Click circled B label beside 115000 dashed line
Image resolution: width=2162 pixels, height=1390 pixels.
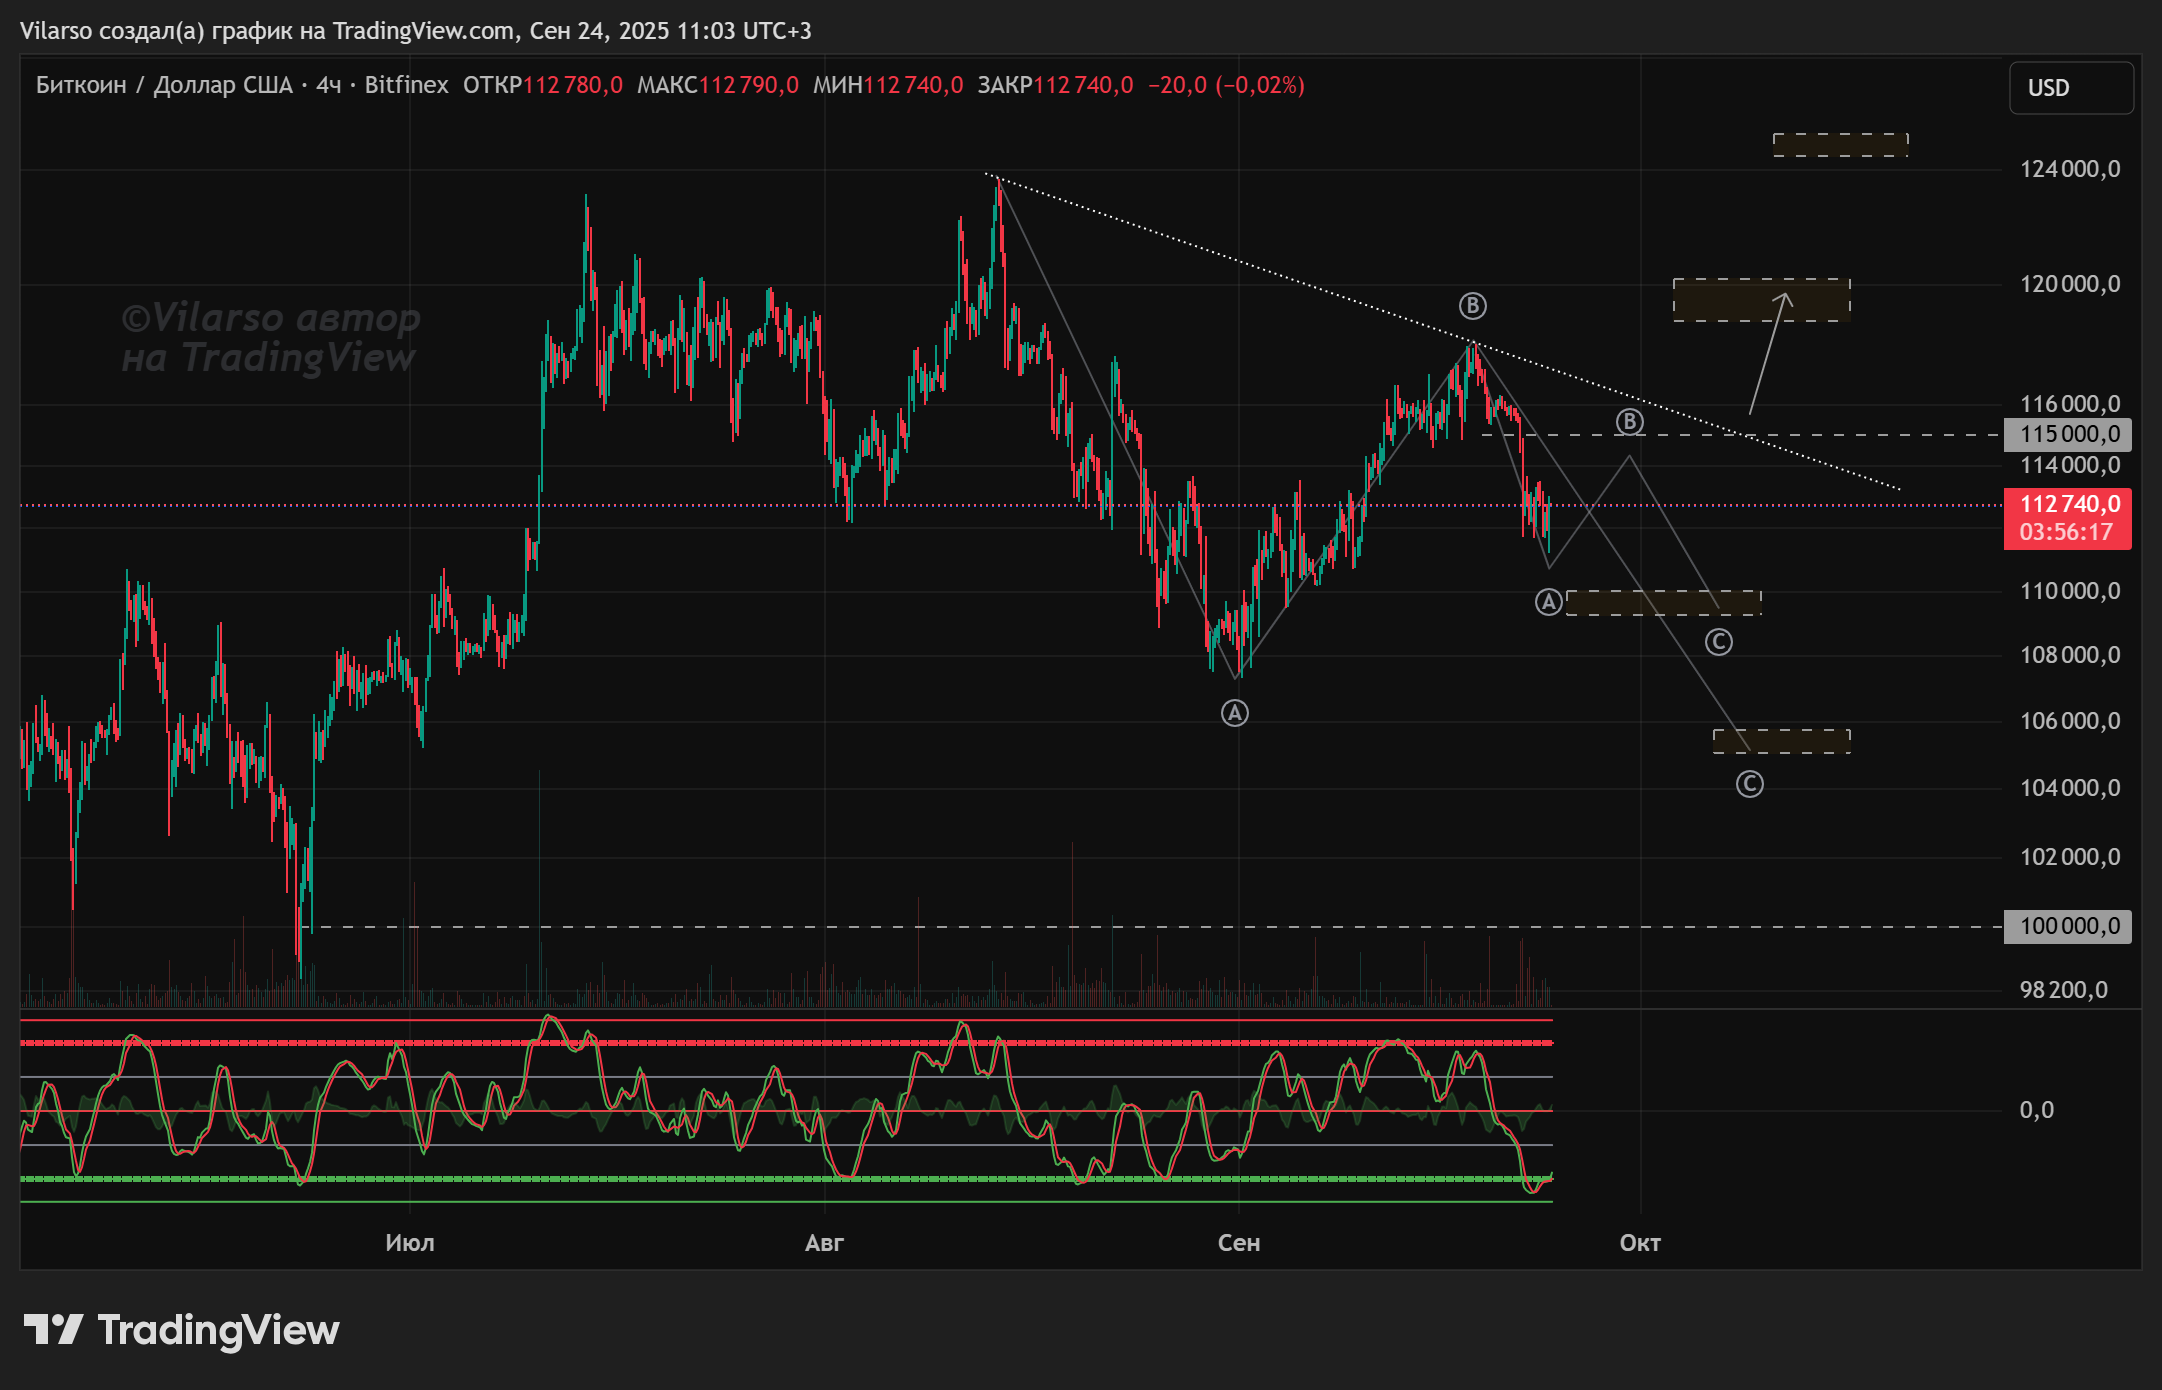[x=1630, y=422]
